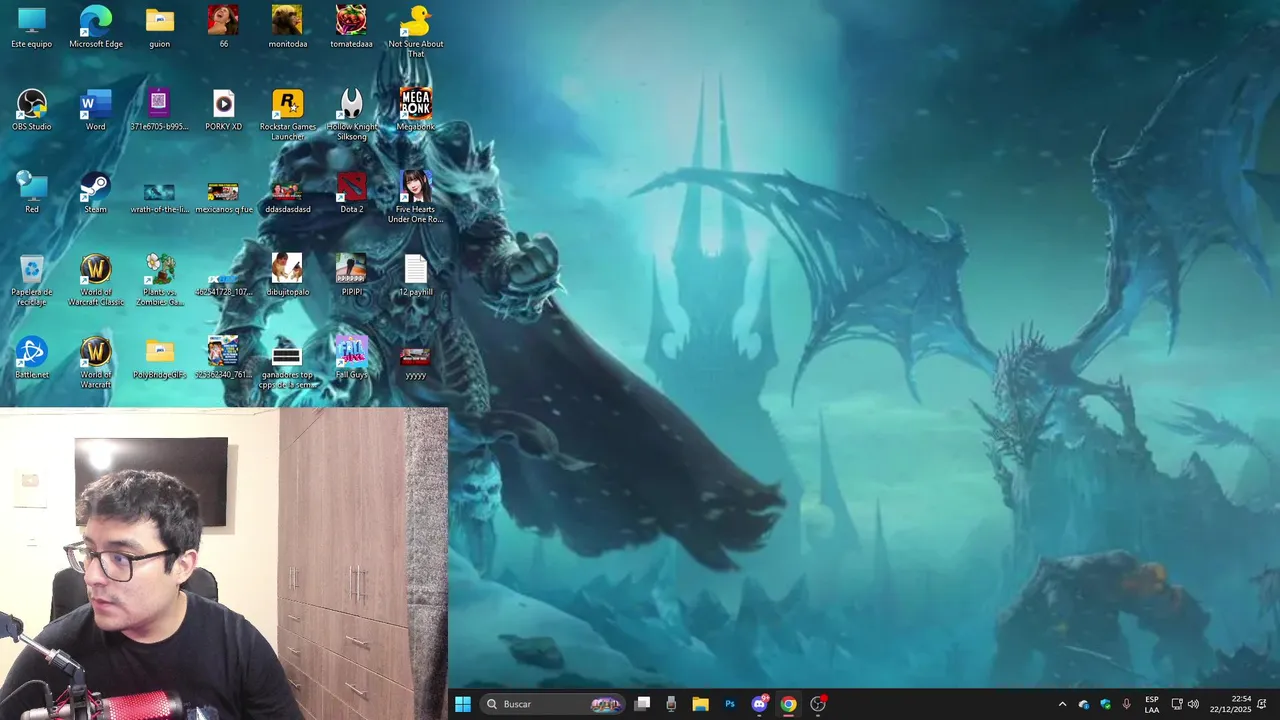Screen dimensions: 1280x720
Task: Open Este equipo desktop icon
Action: click(32, 27)
